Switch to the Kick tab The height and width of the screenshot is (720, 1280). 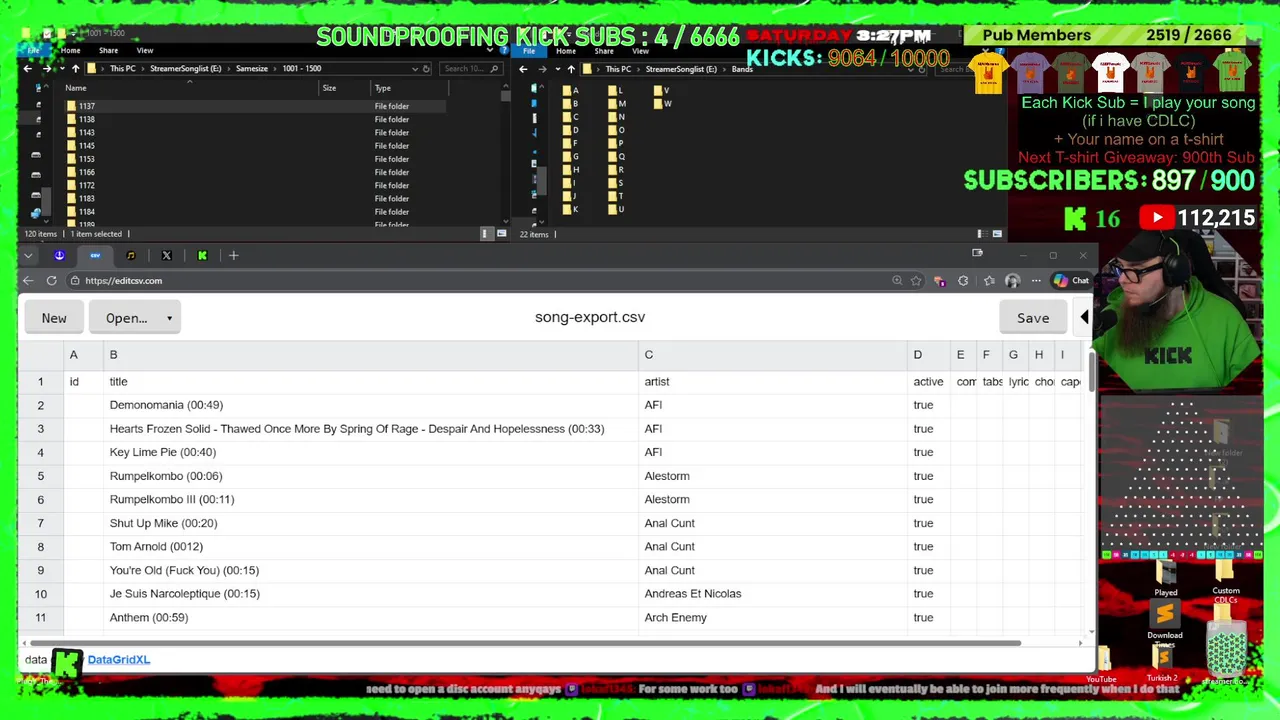point(202,256)
